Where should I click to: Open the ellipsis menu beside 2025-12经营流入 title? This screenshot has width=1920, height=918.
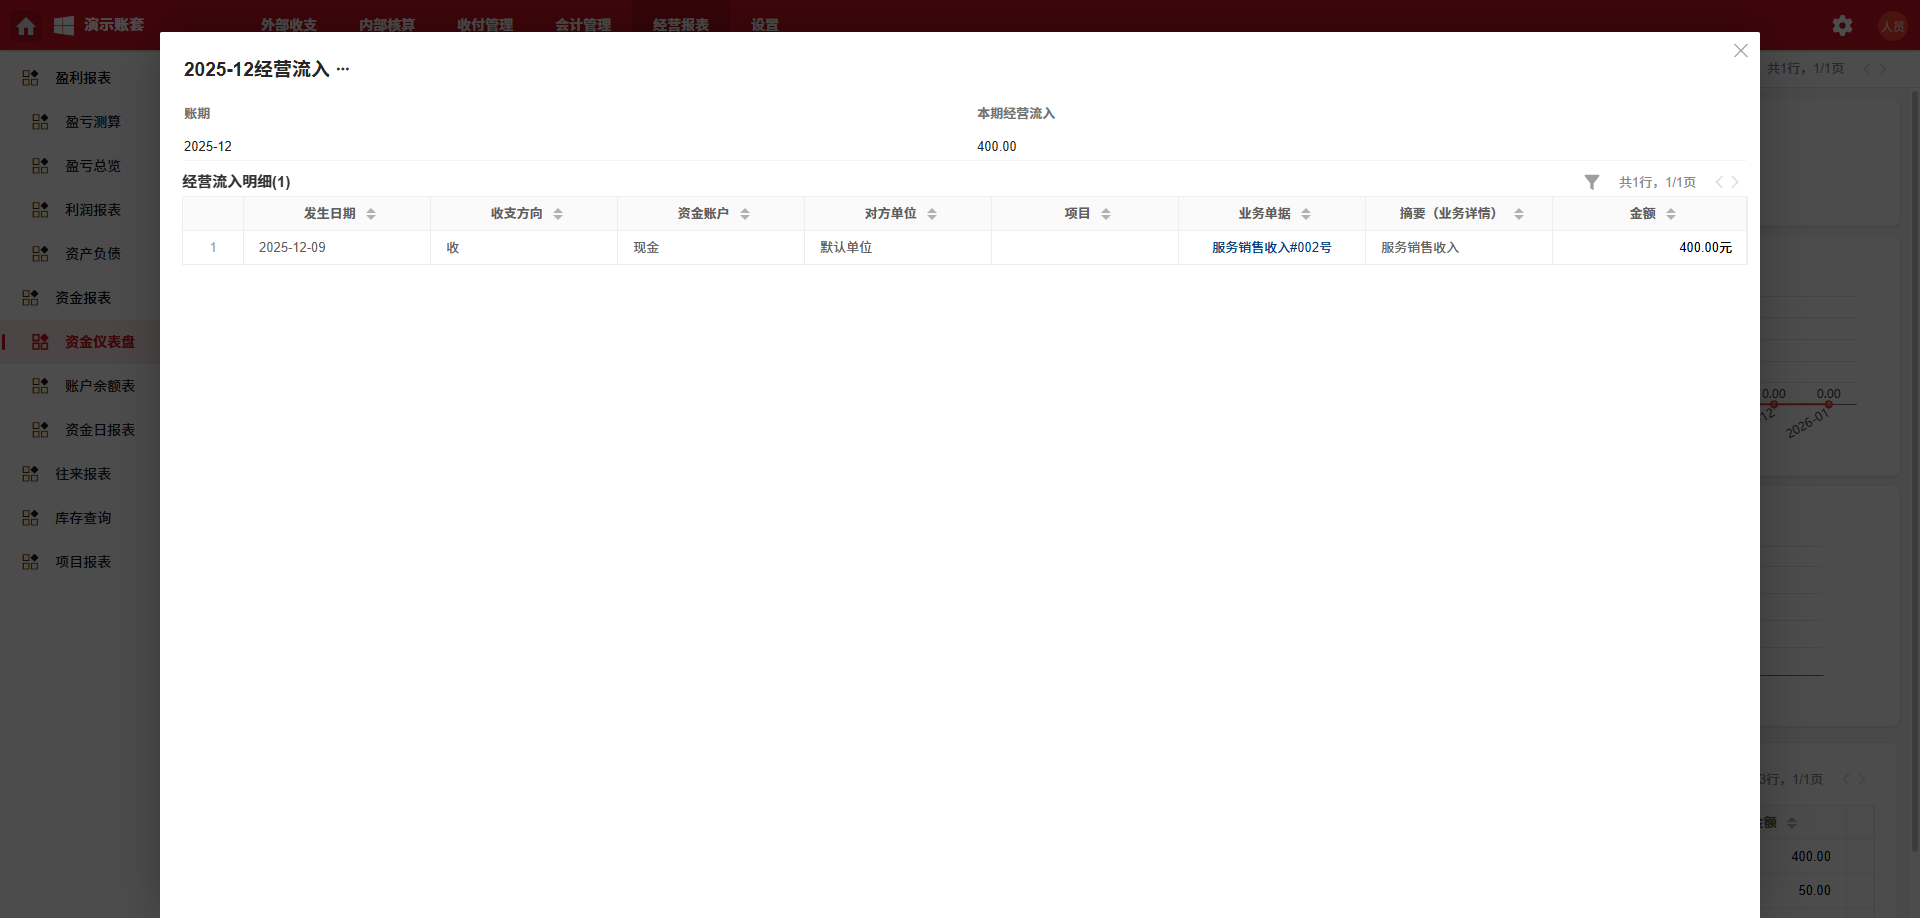pyautogui.click(x=343, y=69)
